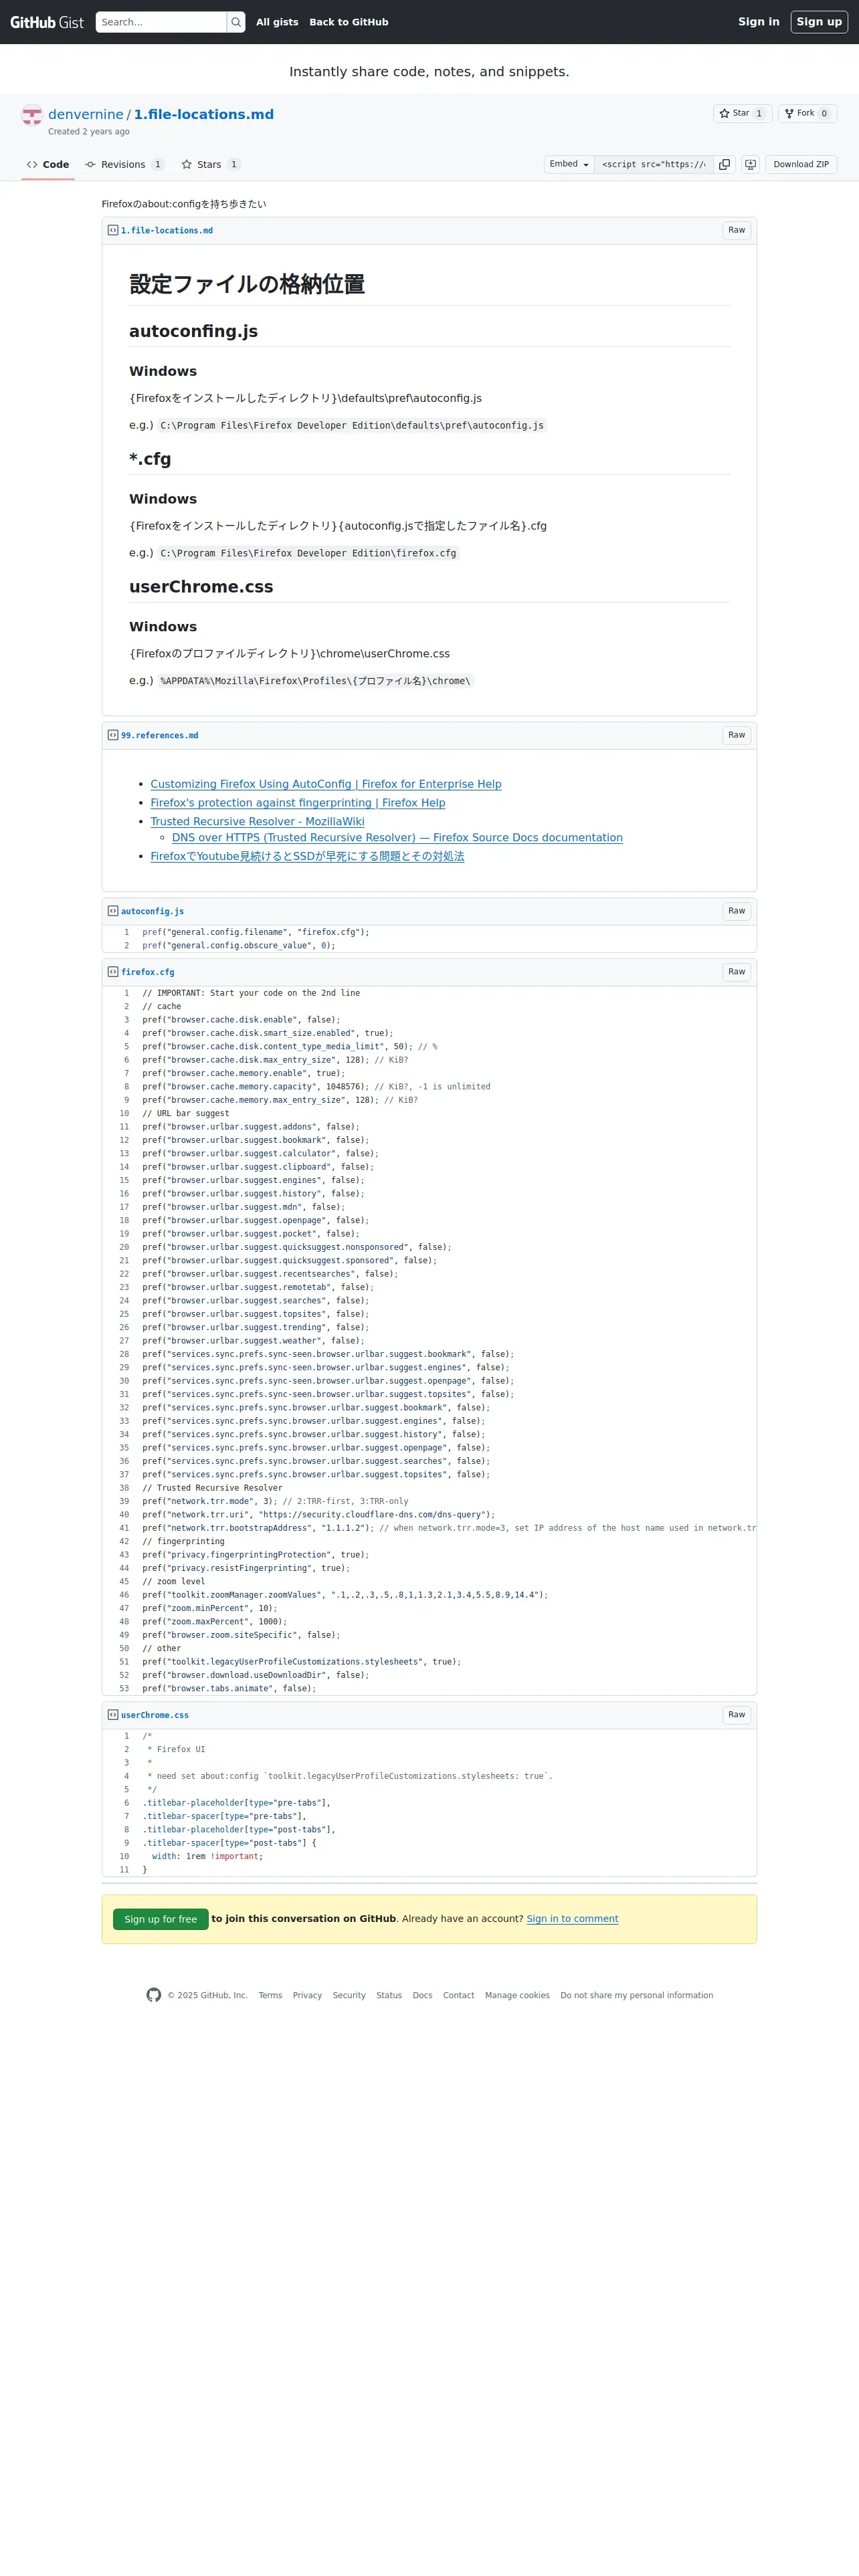Click the network.trr.uri pref line text
This screenshot has height=2576, width=859.
point(318,1516)
